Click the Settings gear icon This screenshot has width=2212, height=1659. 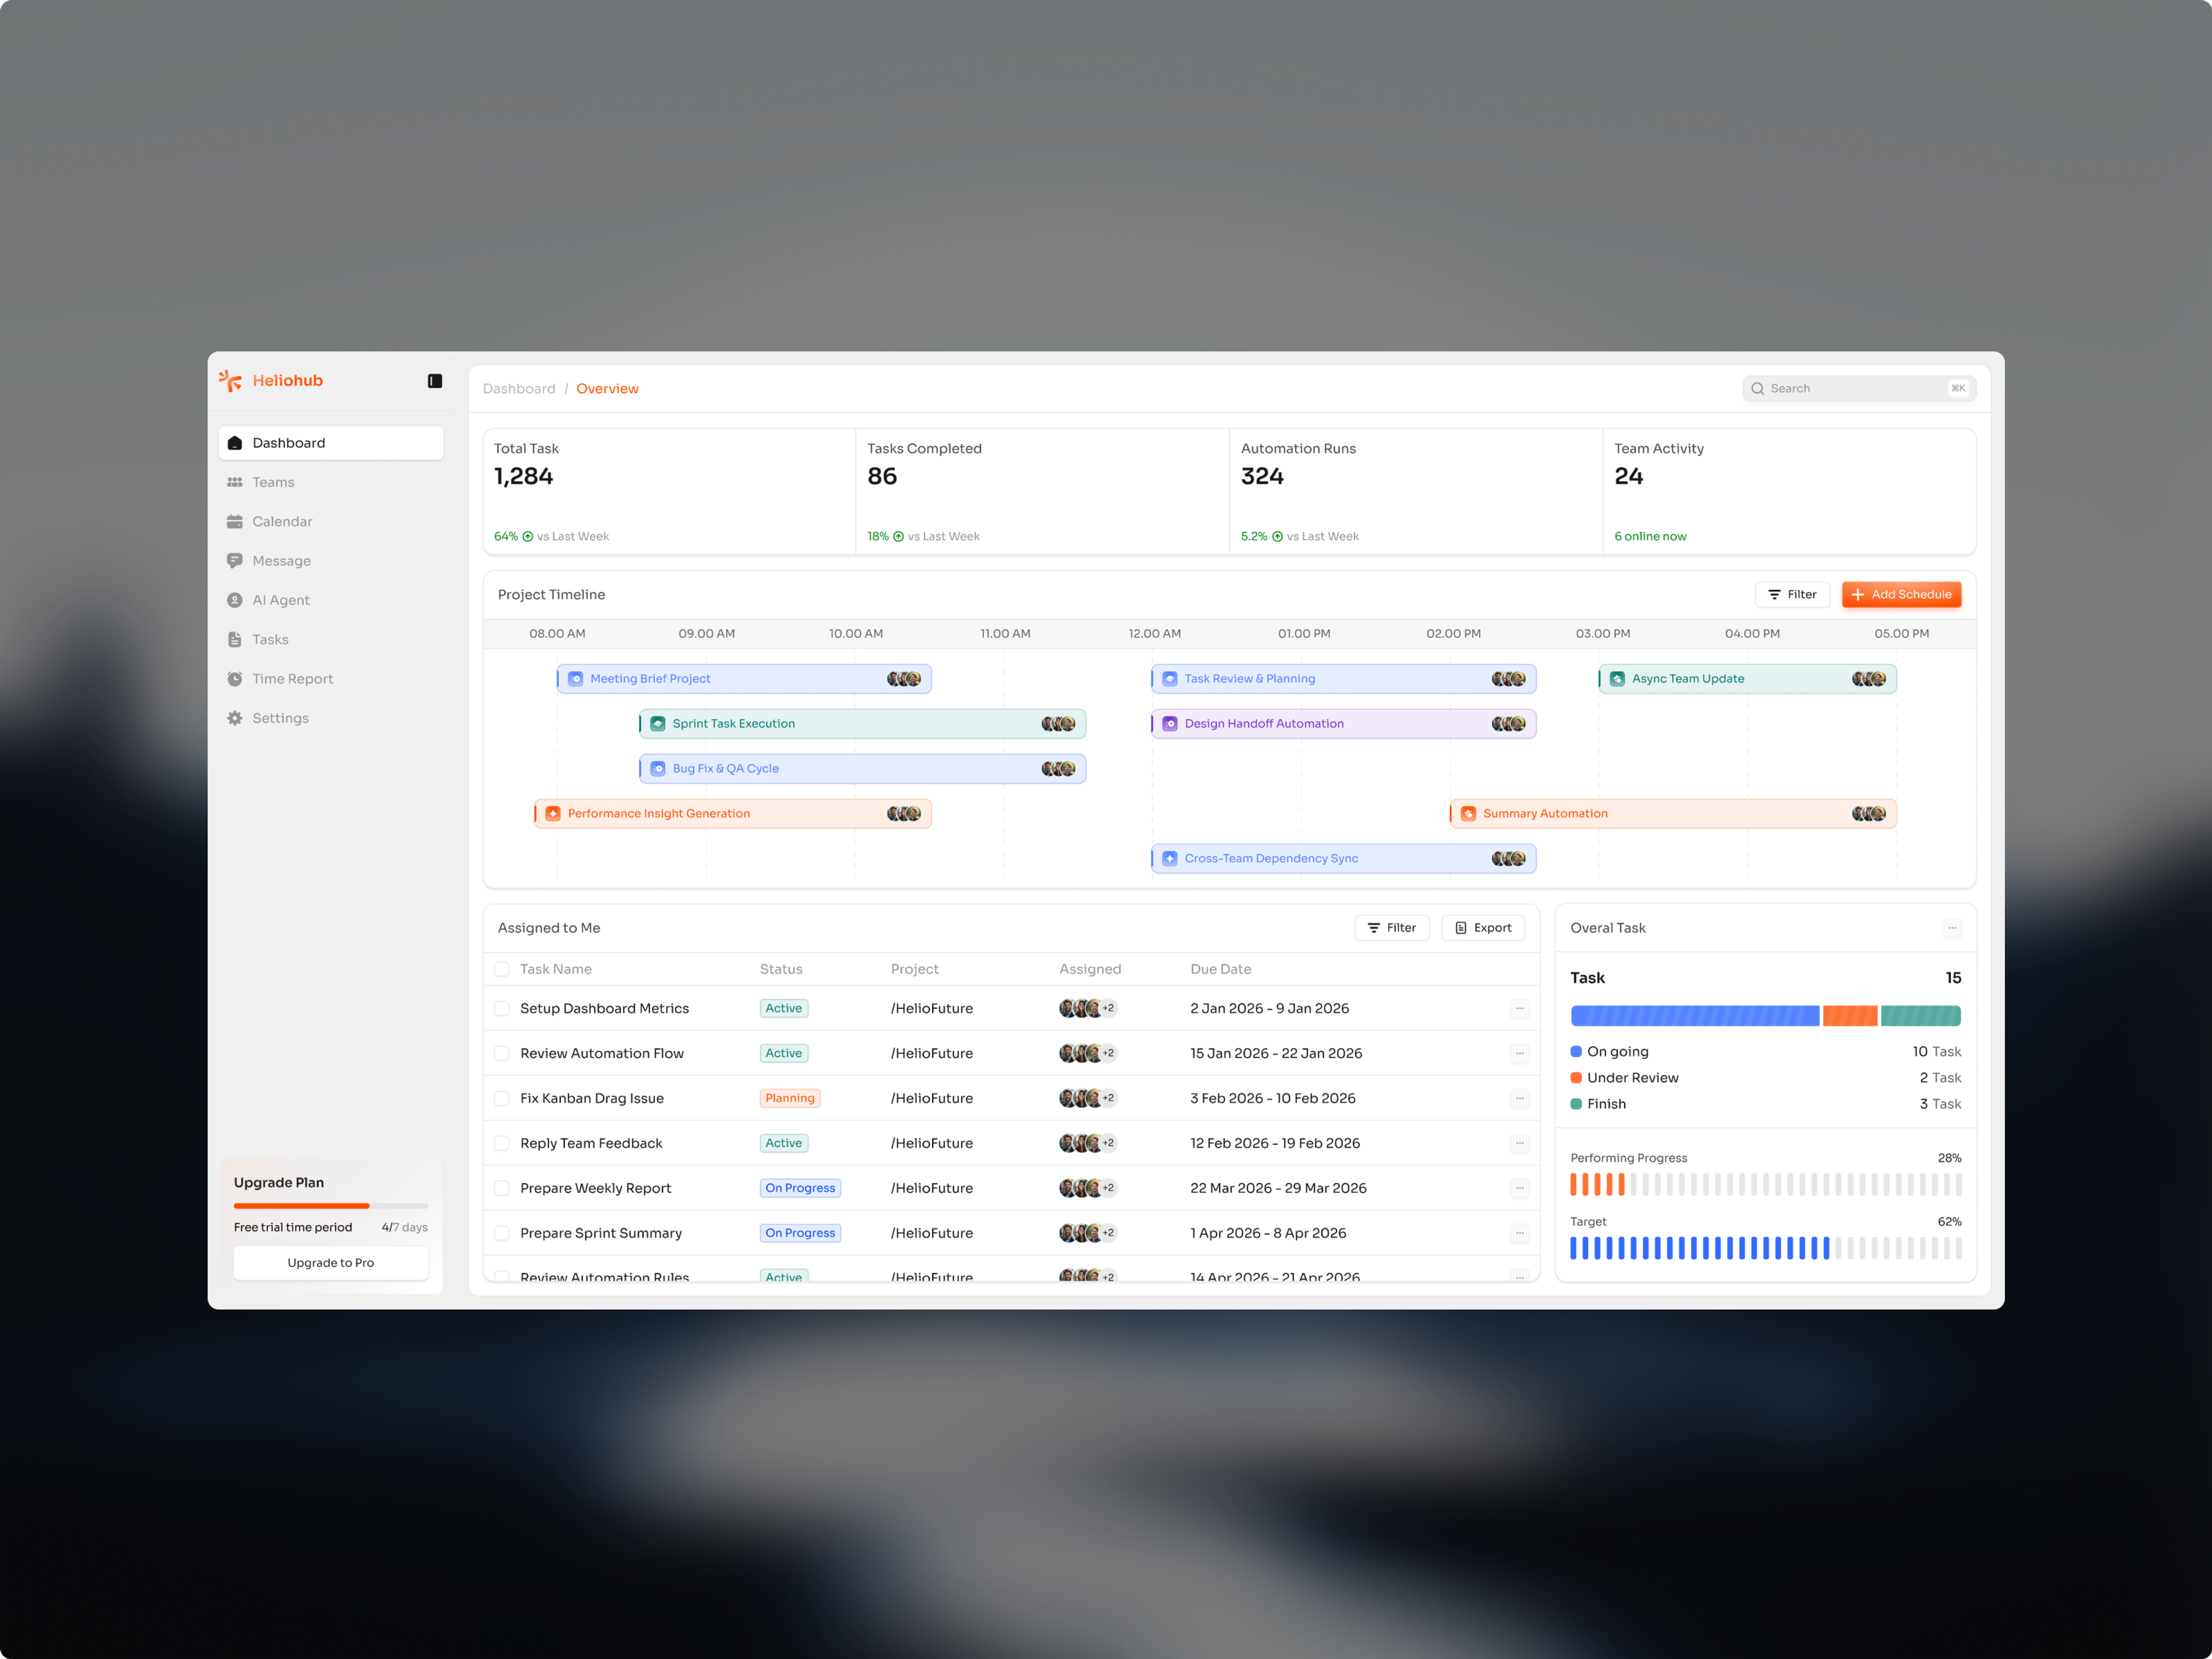tap(235, 718)
